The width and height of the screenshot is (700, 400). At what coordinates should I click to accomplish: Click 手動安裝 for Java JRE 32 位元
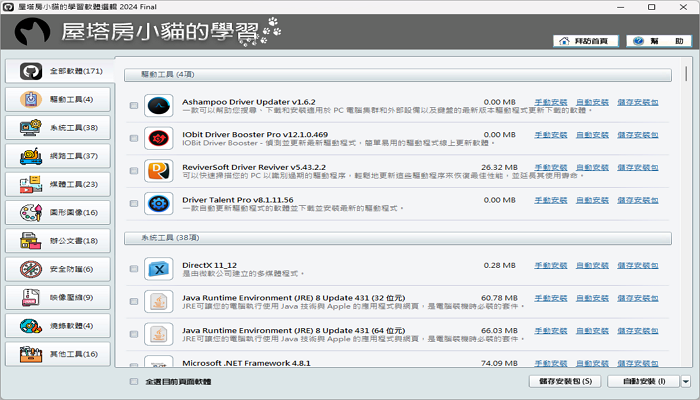(x=551, y=298)
